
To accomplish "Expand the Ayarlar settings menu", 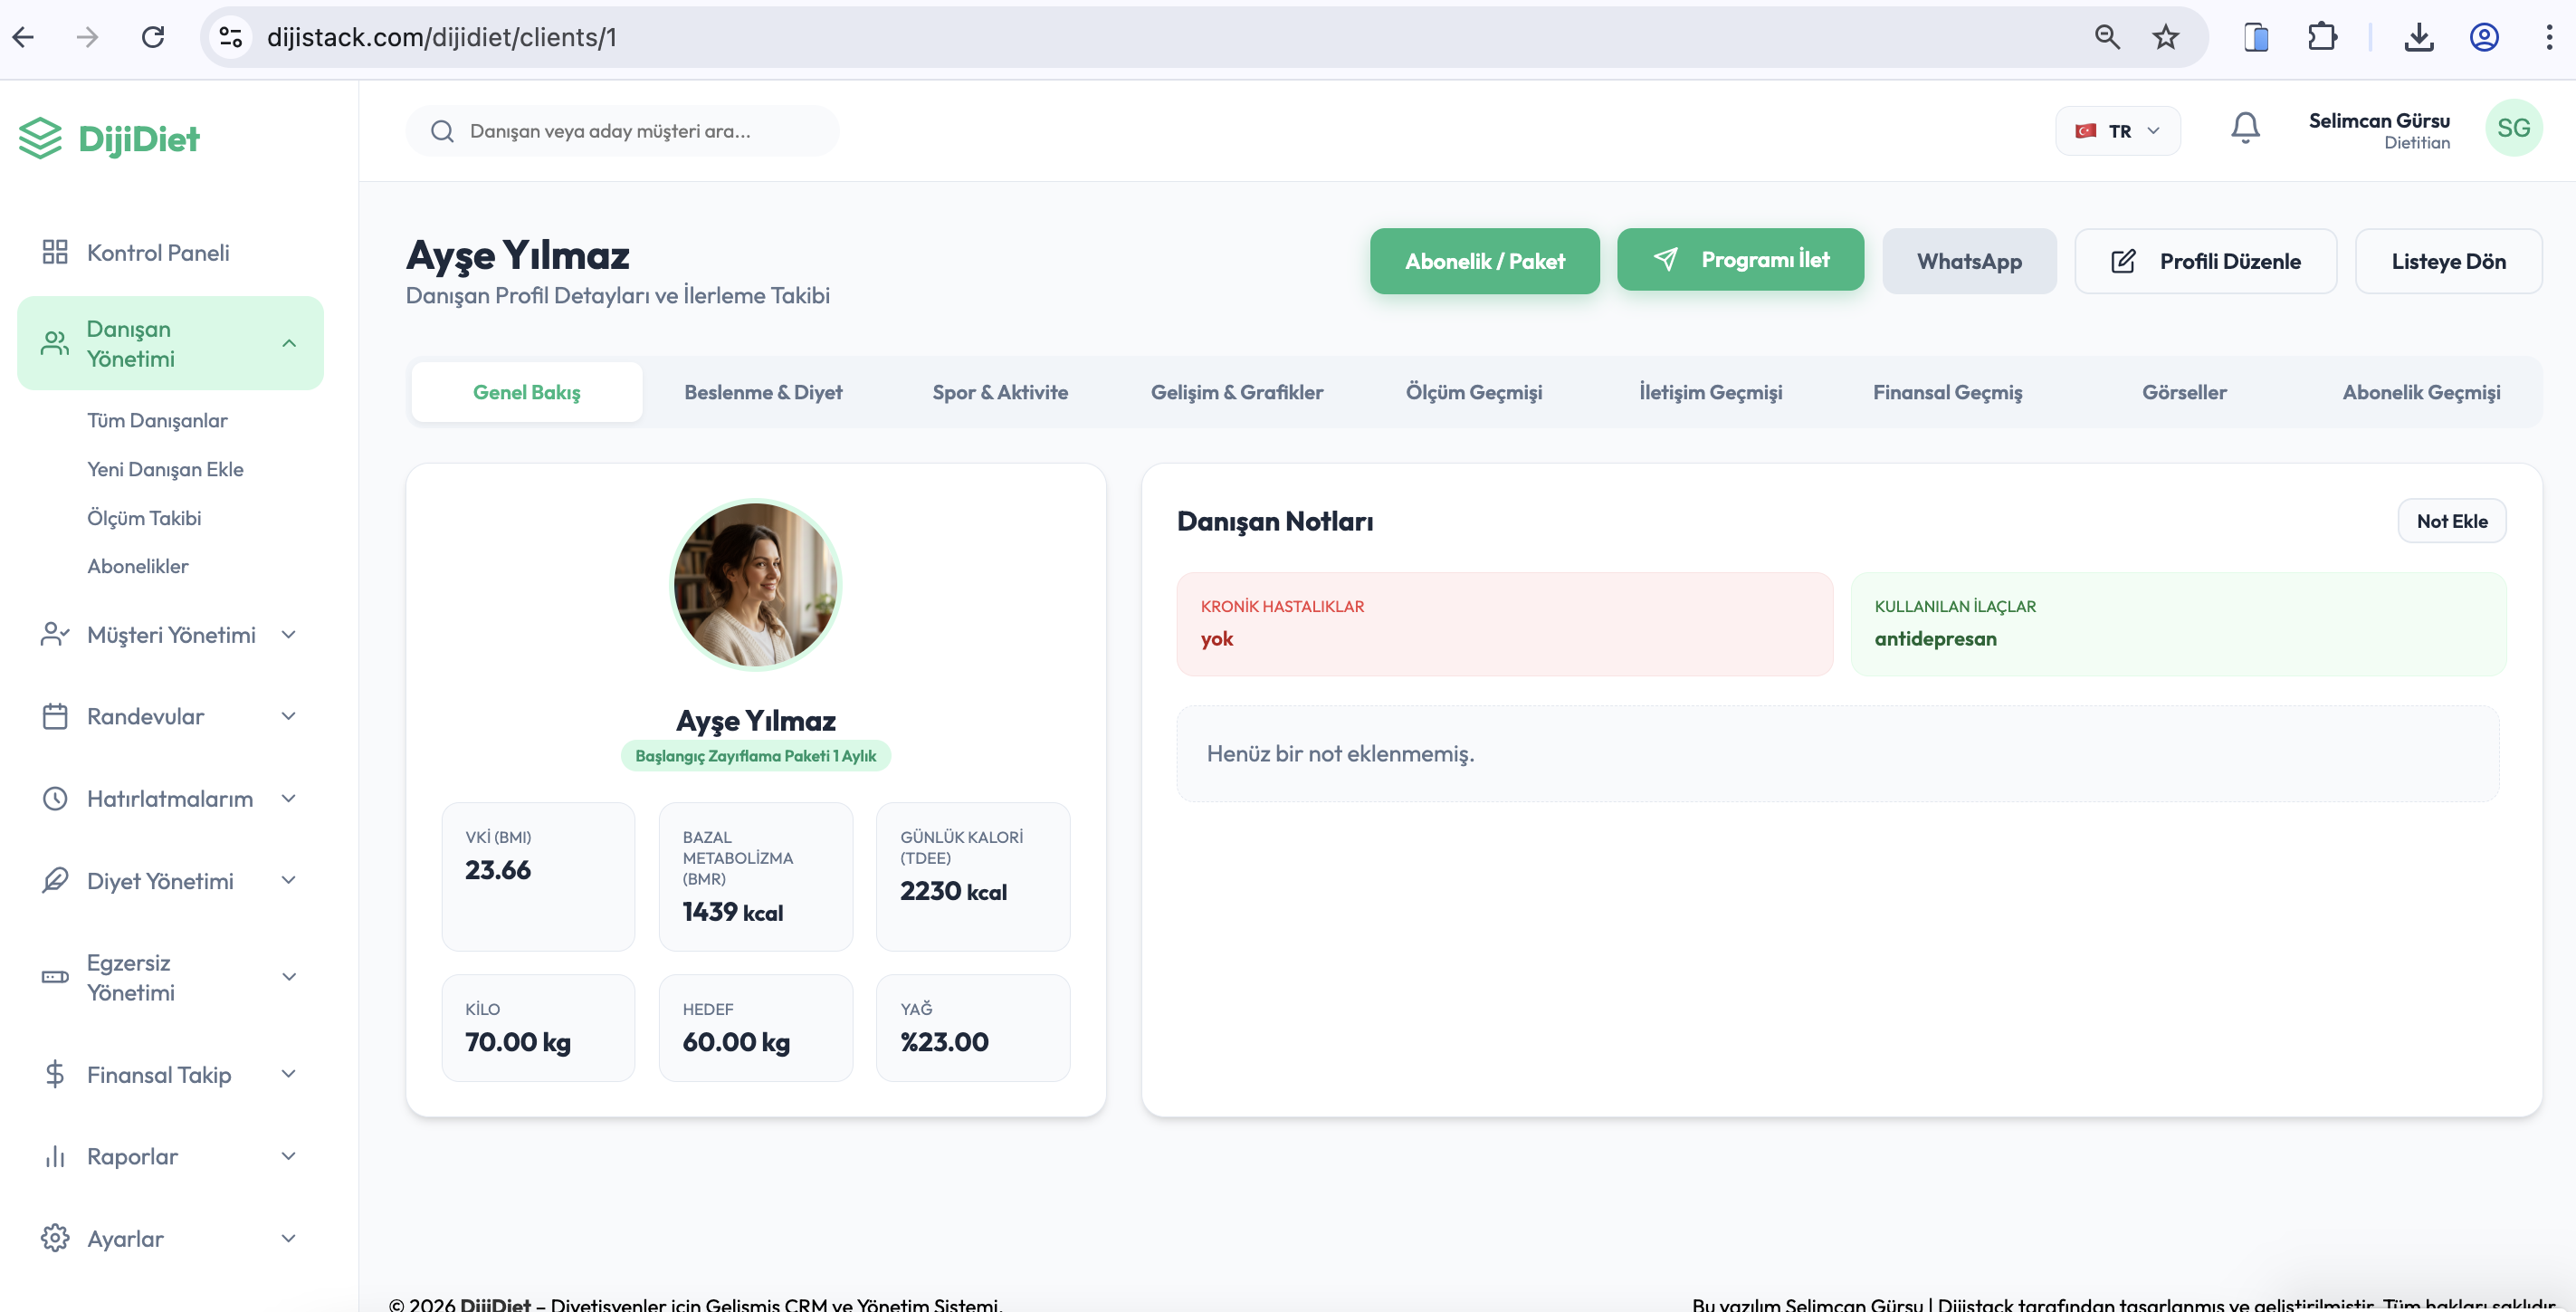I will click(x=289, y=1238).
